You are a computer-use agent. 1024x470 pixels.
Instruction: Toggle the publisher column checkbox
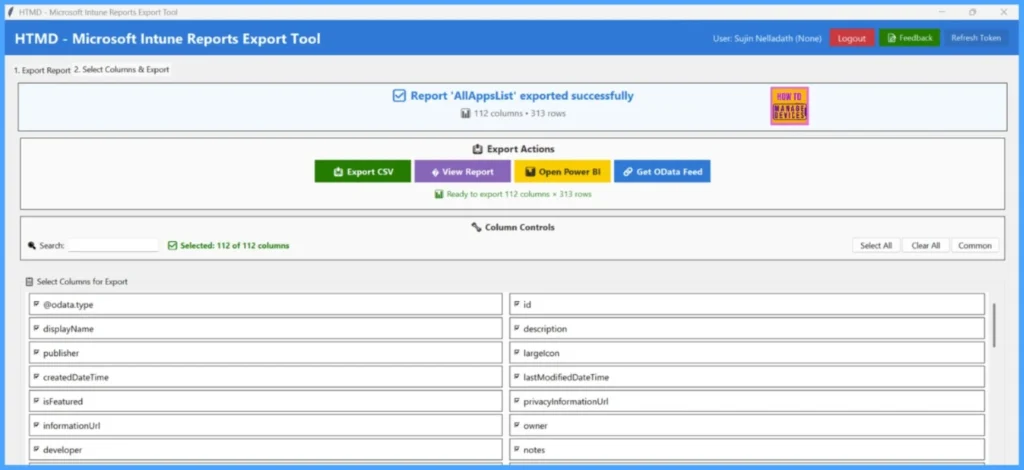tap(36, 352)
